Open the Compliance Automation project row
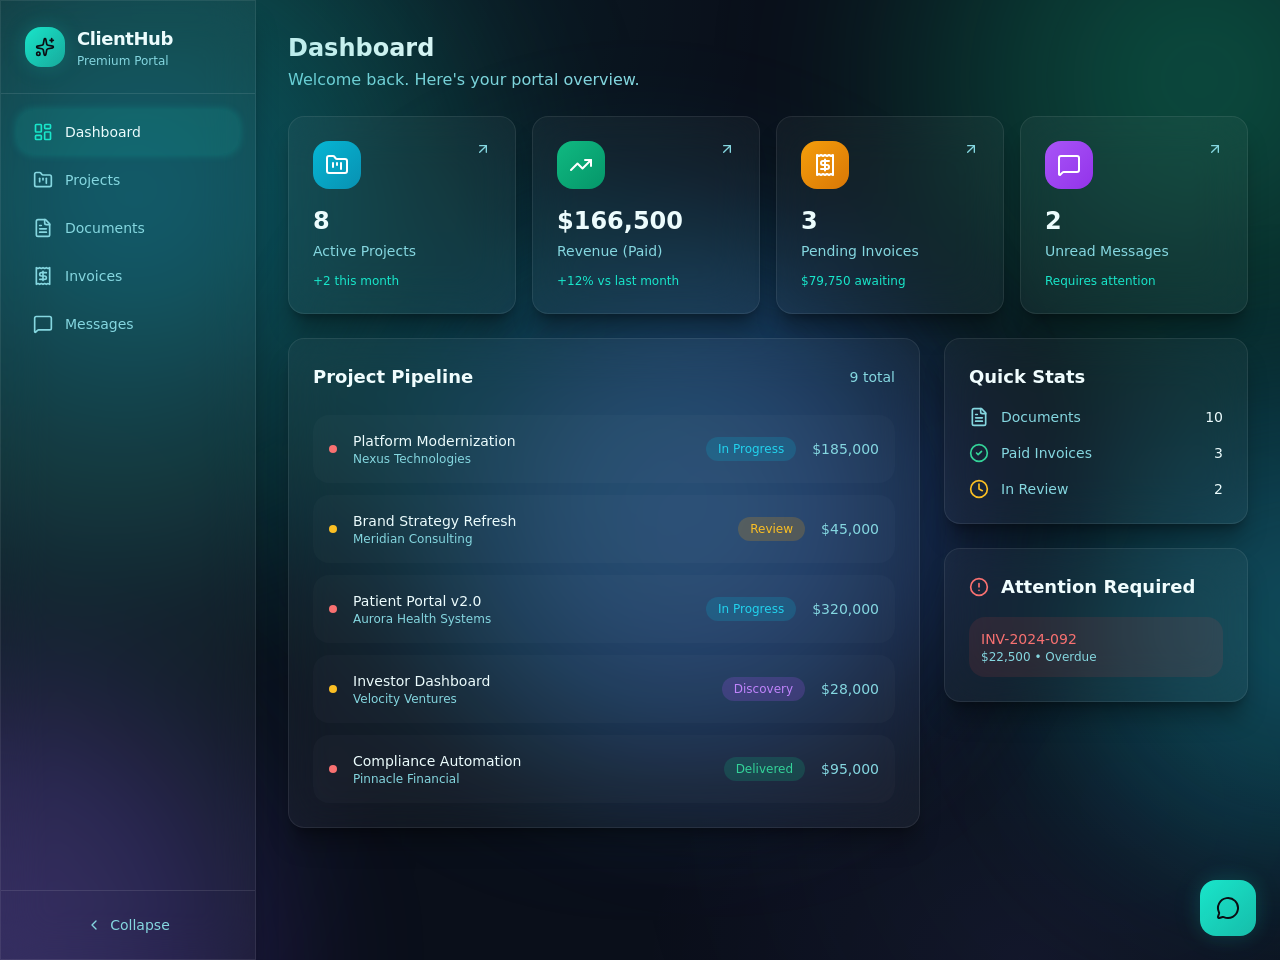Viewport: 1280px width, 960px height. click(604, 769)
